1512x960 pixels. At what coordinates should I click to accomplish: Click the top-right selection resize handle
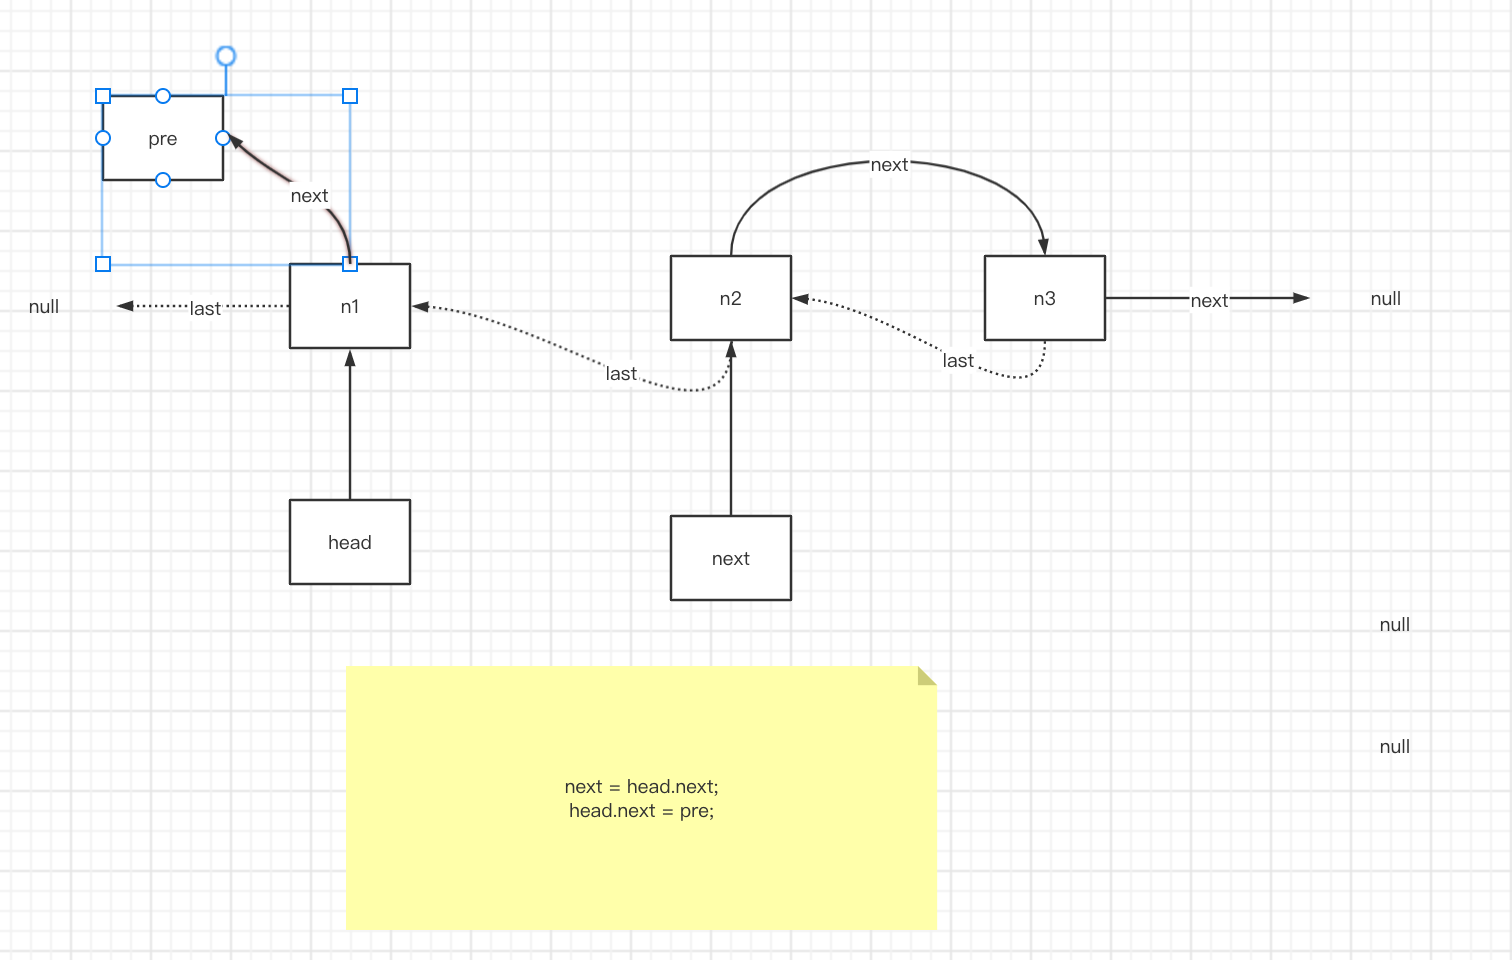[350, 96]
